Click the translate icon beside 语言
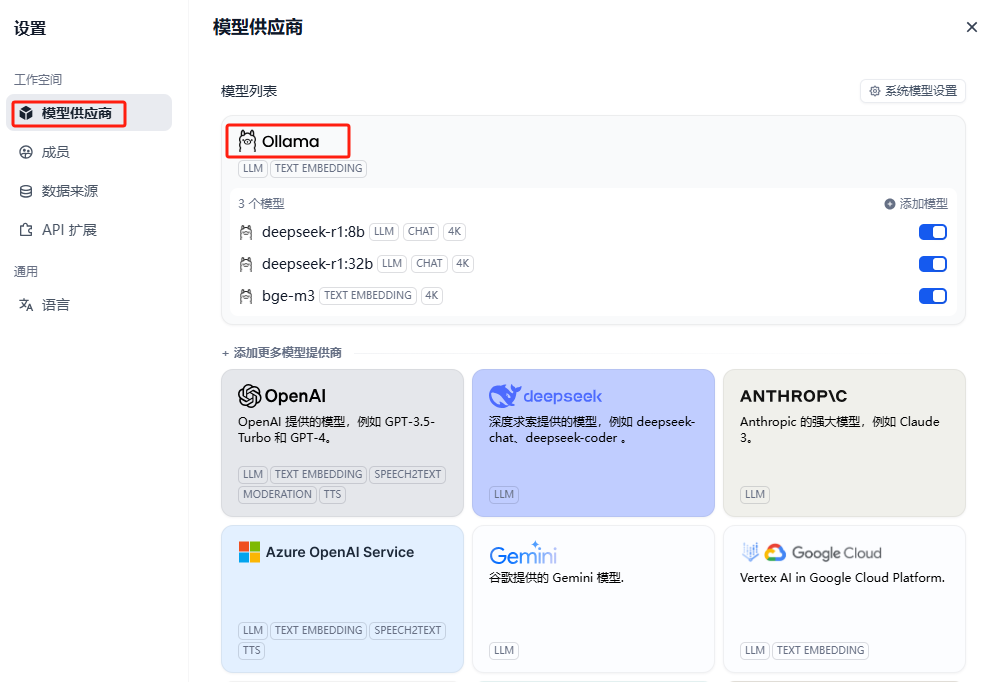This screenshot has width=995, height=682. (26, 305)
